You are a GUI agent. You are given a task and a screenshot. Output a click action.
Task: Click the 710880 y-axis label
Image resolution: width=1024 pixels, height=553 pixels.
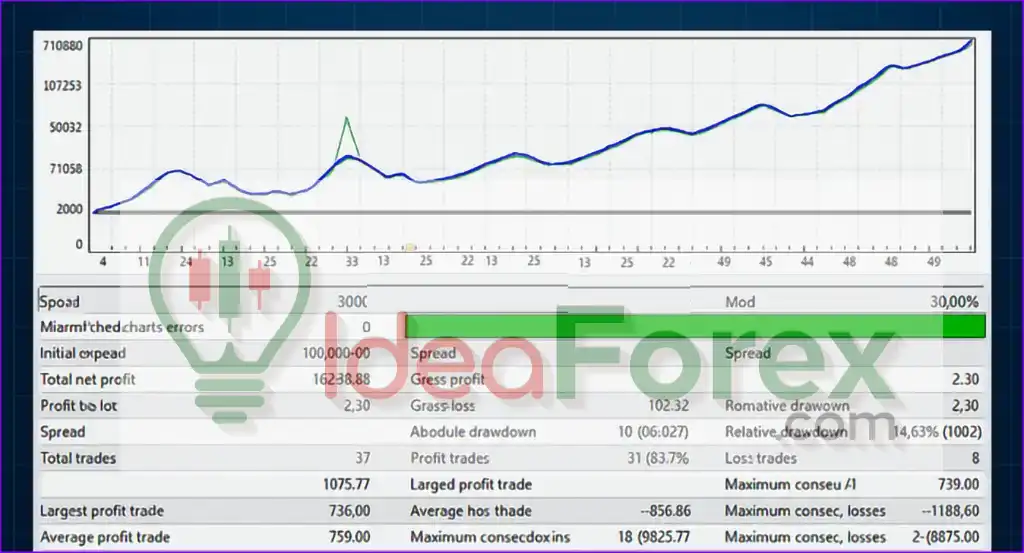[63, 46]
